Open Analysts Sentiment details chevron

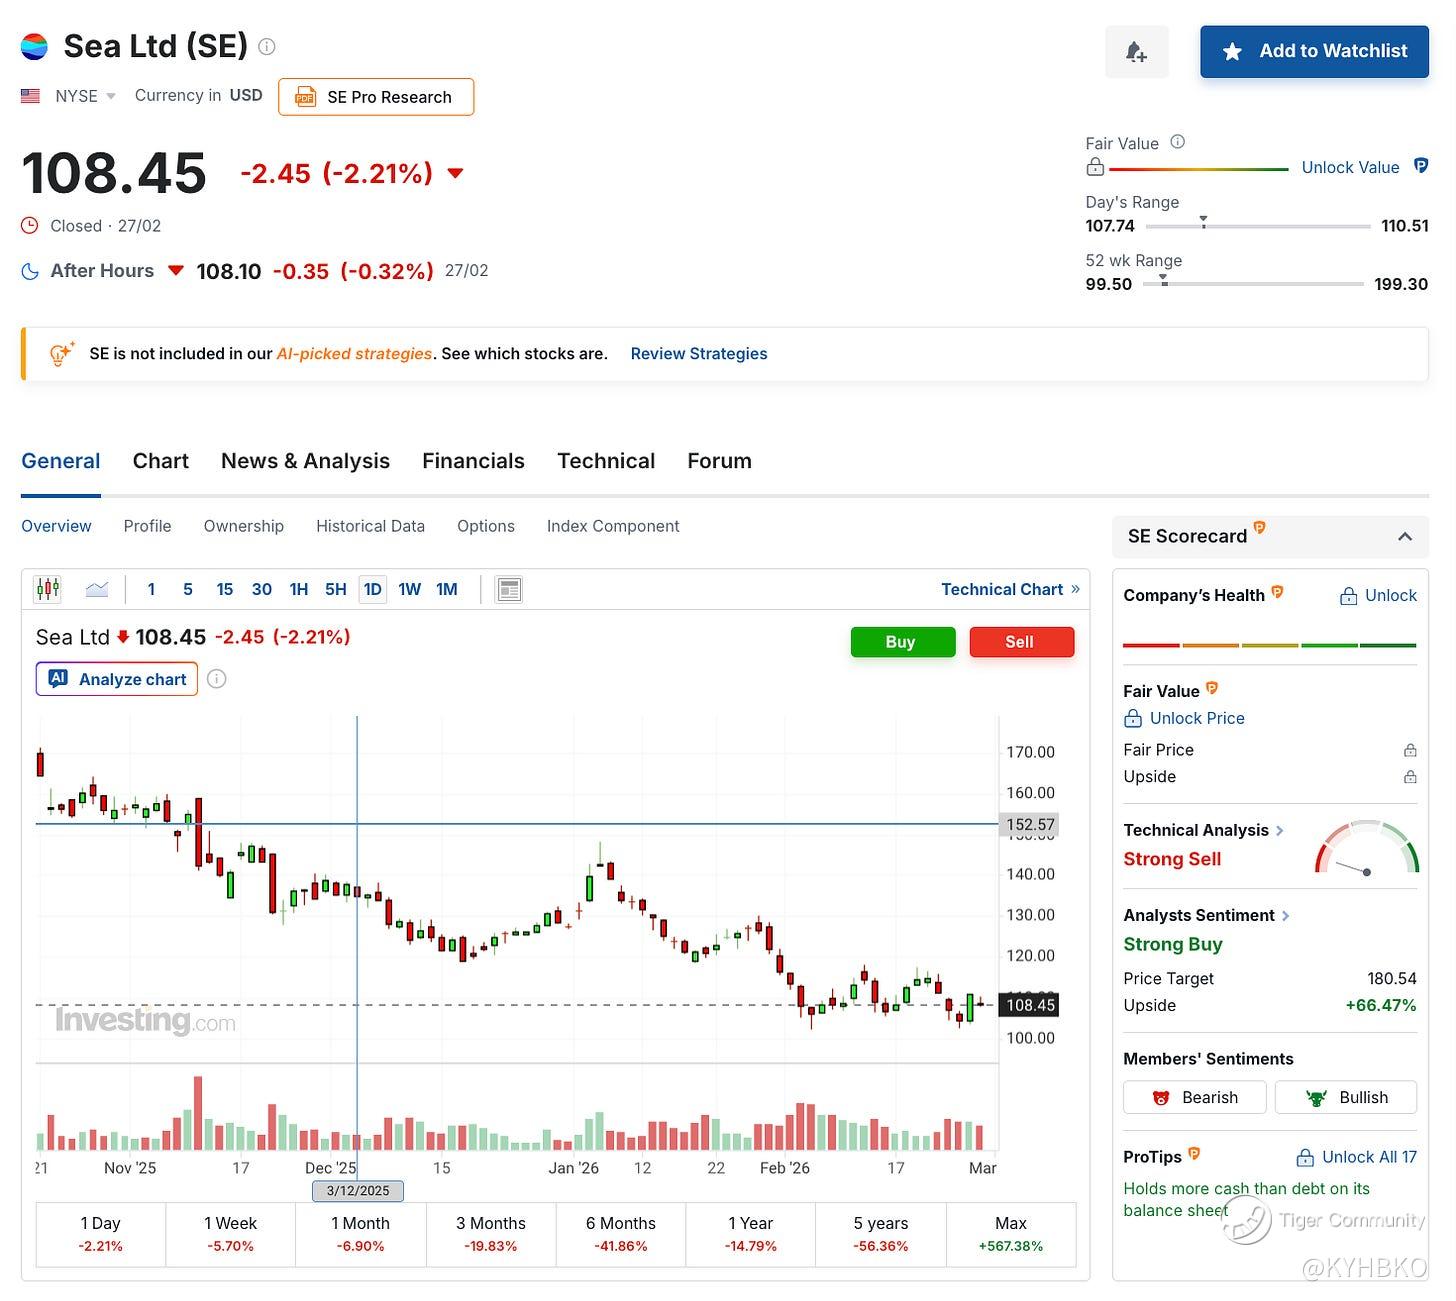1286,915
